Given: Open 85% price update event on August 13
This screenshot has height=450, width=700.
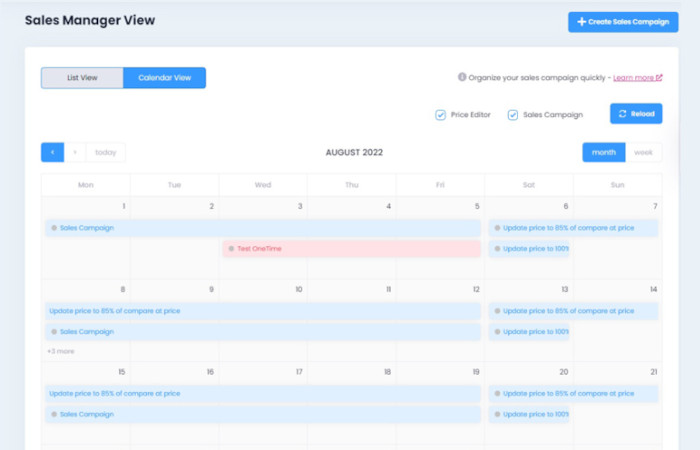Looking at the screenshot, I should tap(573, 311).
